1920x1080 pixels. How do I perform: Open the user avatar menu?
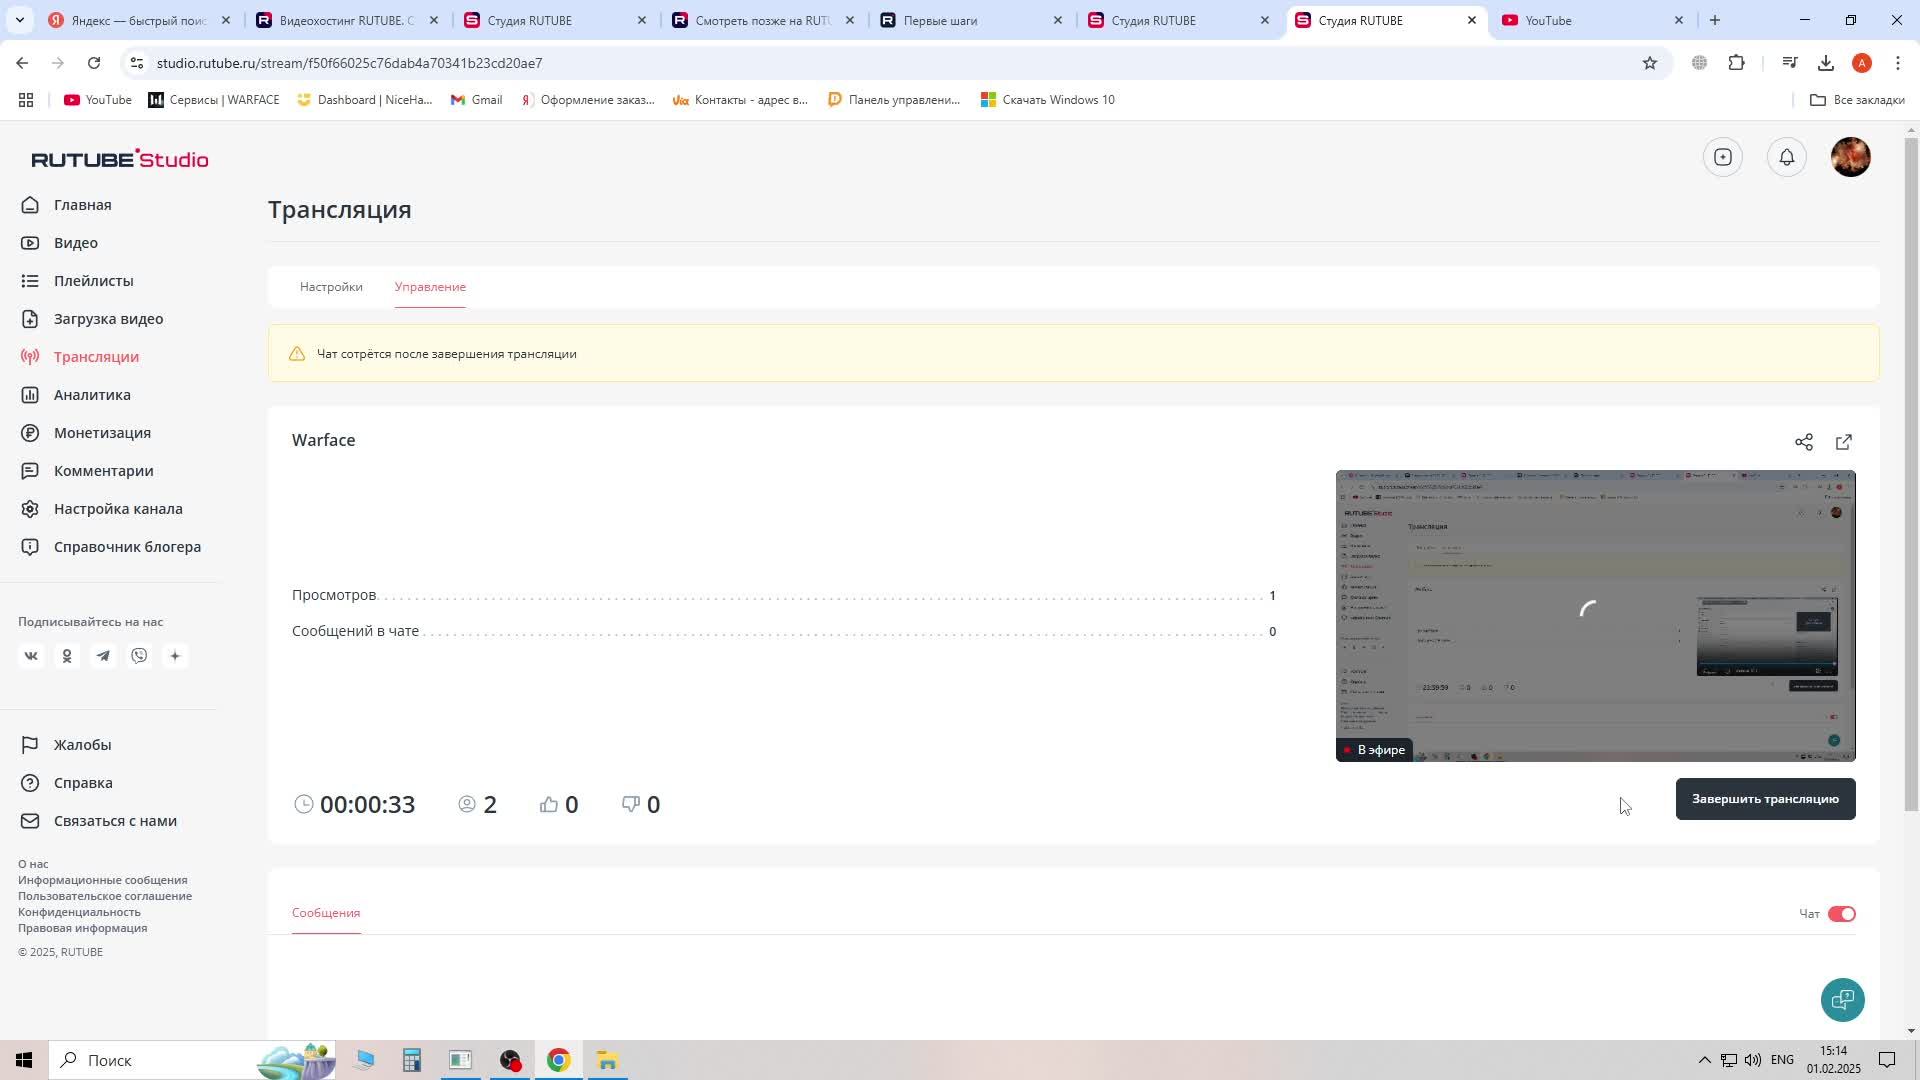tap(1849, 157)
